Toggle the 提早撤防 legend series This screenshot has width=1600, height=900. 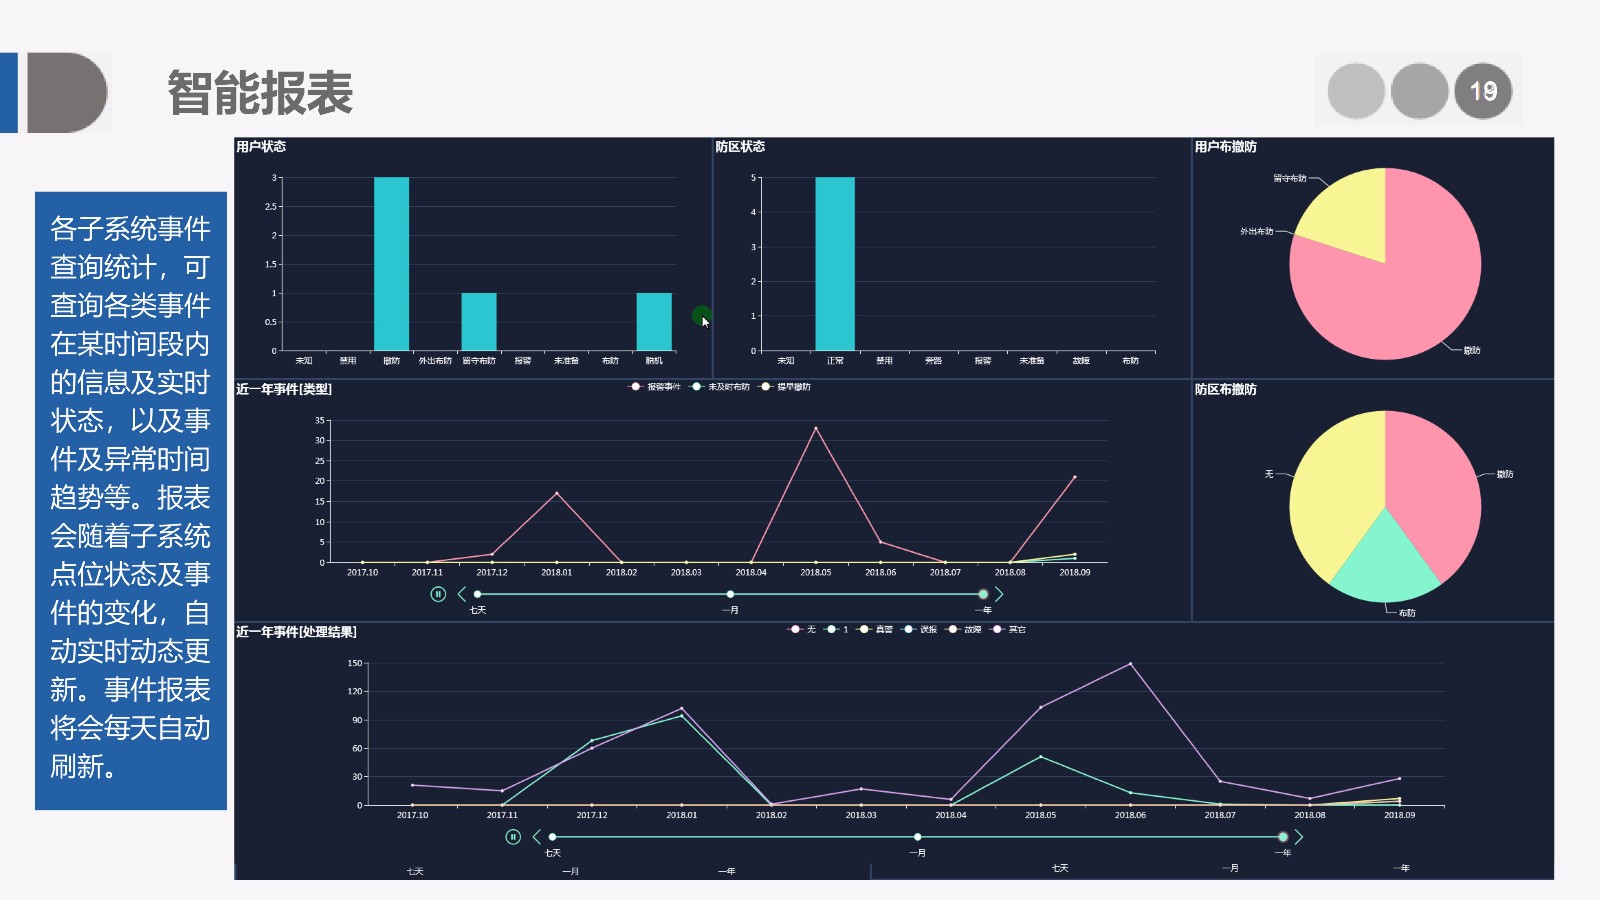786,387
